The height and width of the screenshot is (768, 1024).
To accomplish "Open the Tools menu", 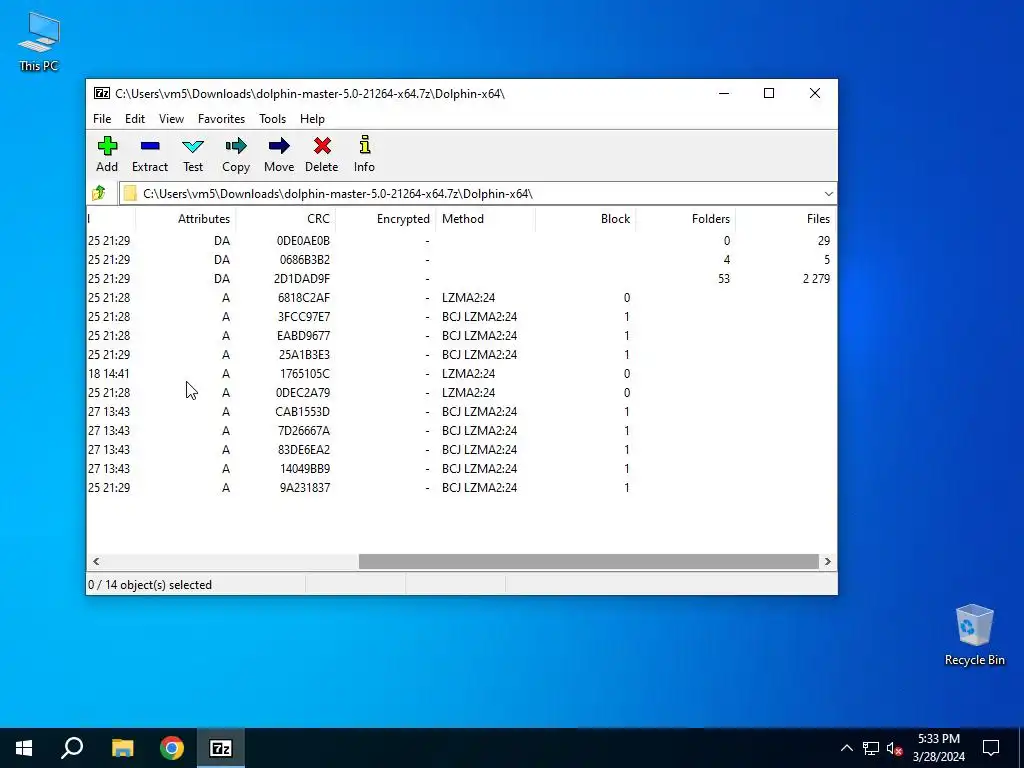I will click(272, 119).
